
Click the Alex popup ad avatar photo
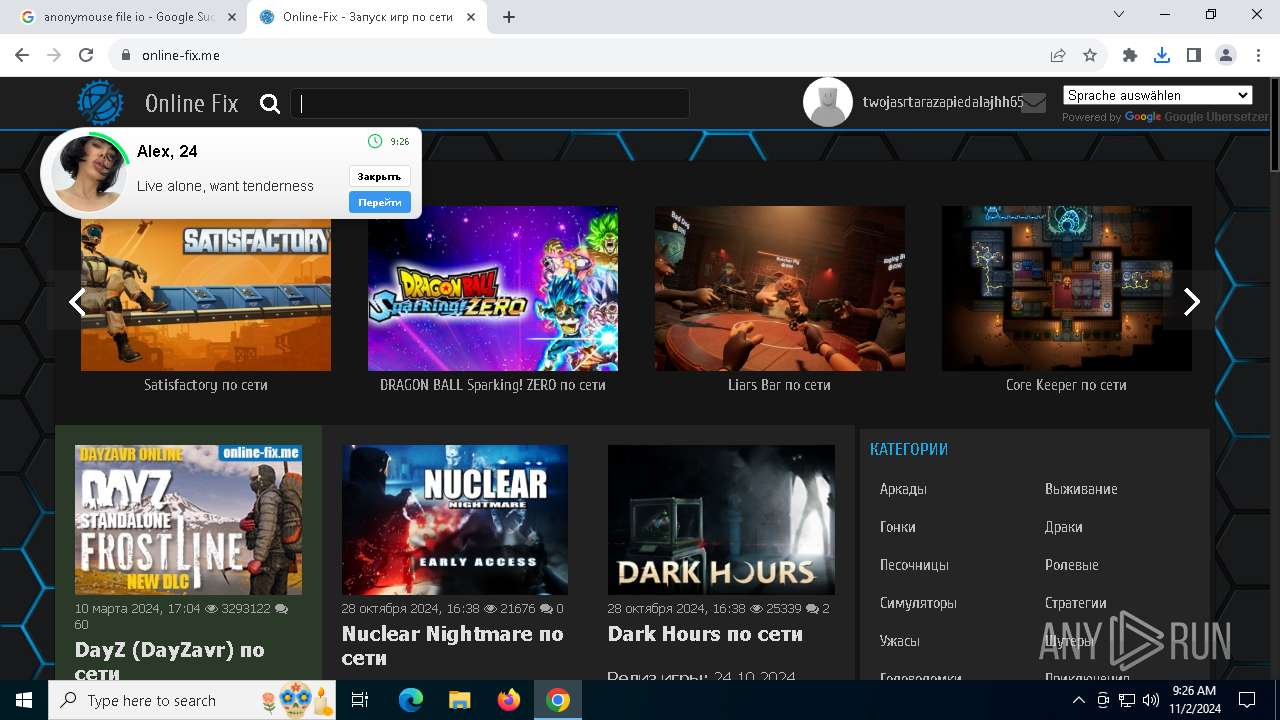pyautogui.click(x=88, y=172)
